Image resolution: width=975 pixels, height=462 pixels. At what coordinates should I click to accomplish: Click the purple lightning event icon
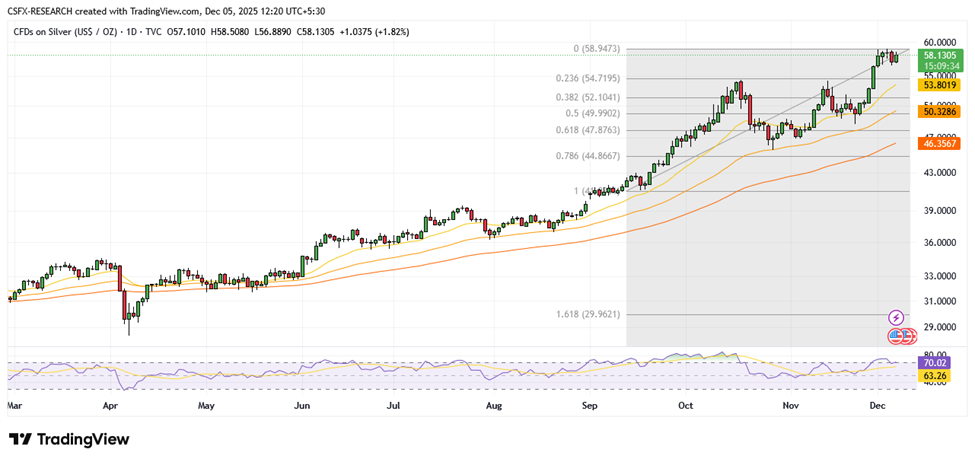click(896, 317)
